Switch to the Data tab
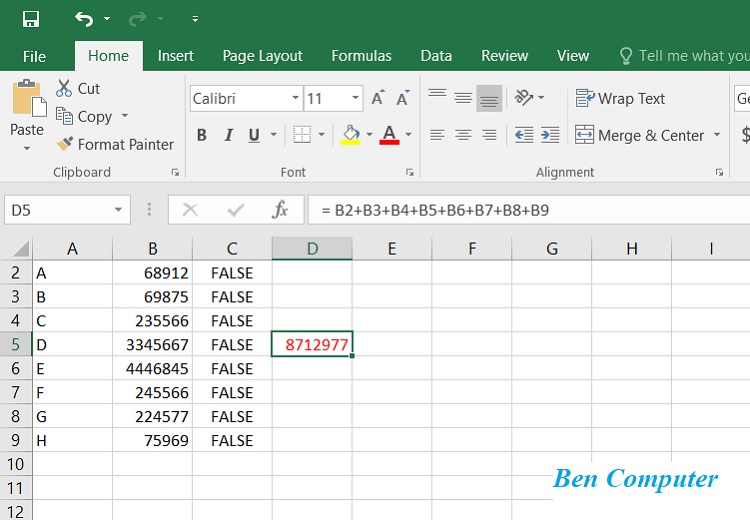The width and height of the screenshot is (750, 520). (436, 56)
